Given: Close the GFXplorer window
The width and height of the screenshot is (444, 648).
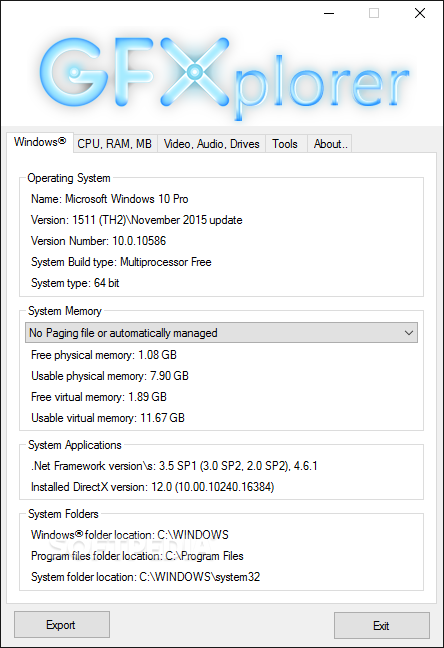Looking at the screenshot, I should tap(420, 13).
